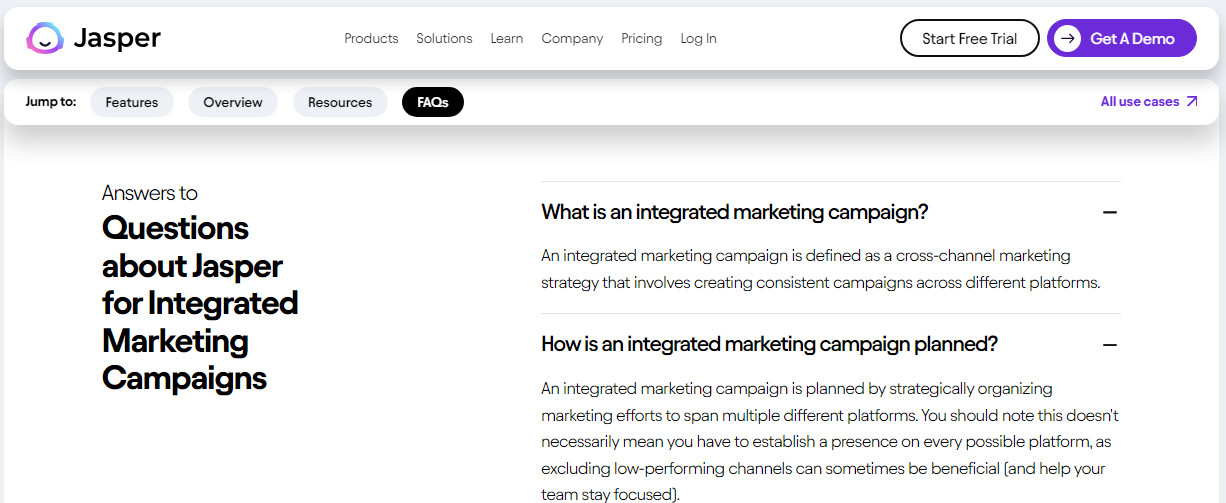The height and width of the screenshot is (503, 1226).
Task: Collapse the integrated marketing campaign definition answer
Action: (x=1109, y=212)
